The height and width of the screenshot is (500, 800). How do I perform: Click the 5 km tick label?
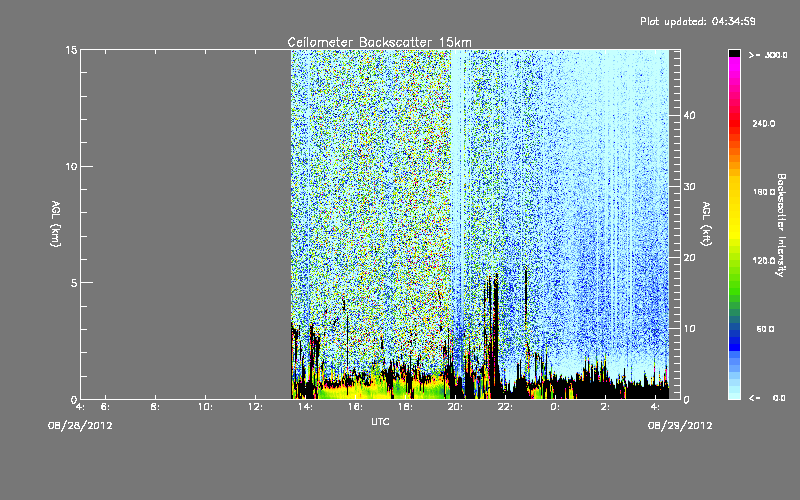click(x=74, y=283)
